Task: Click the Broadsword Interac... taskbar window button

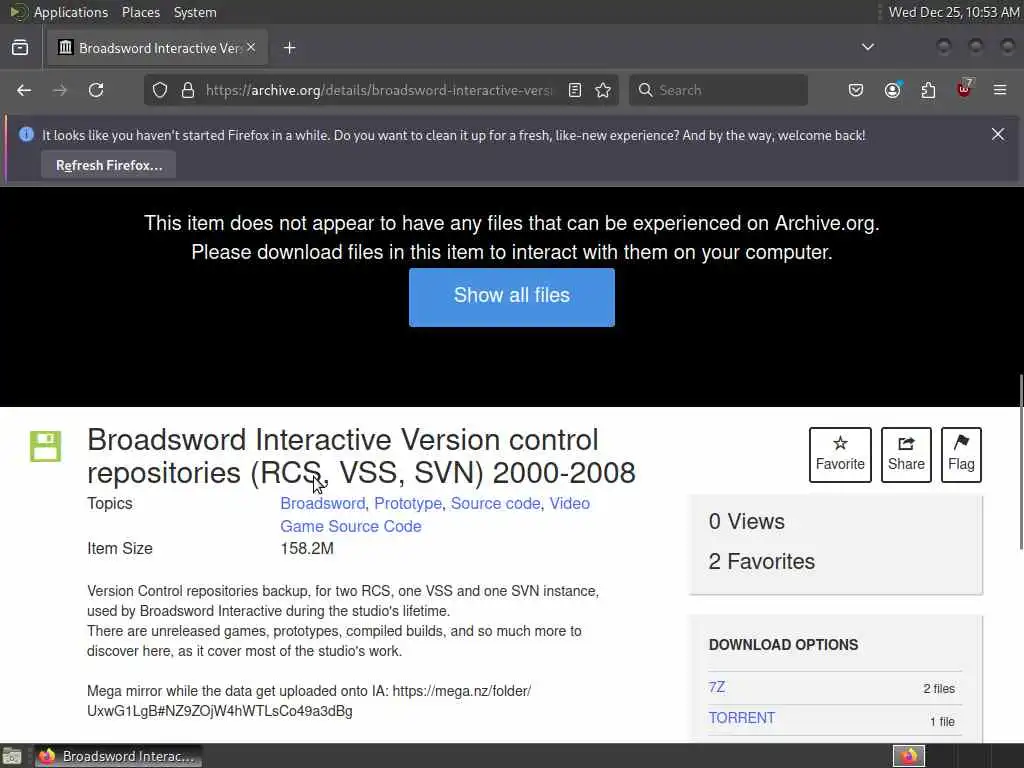Action: 118,756
